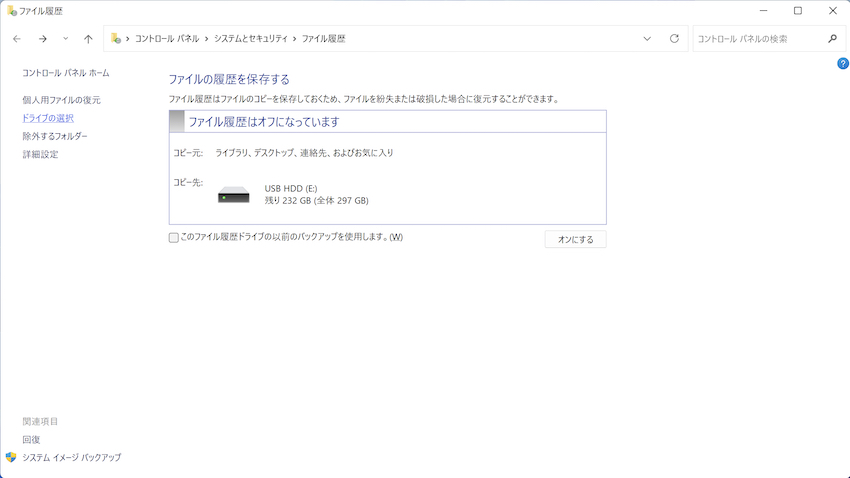Minimize the ファイル履歴 window
Screen dimensions: 850x478
(x=763, y=10)
